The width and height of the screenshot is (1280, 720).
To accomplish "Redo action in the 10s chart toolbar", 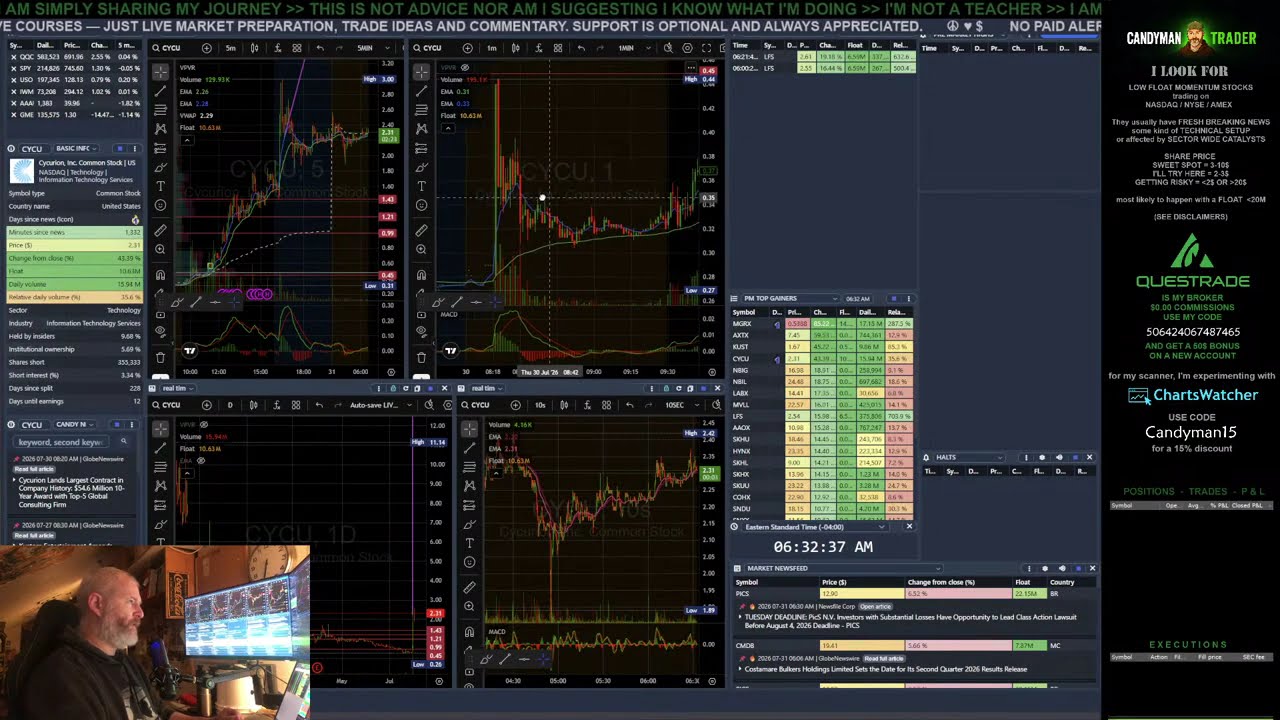I will [649, 405].
